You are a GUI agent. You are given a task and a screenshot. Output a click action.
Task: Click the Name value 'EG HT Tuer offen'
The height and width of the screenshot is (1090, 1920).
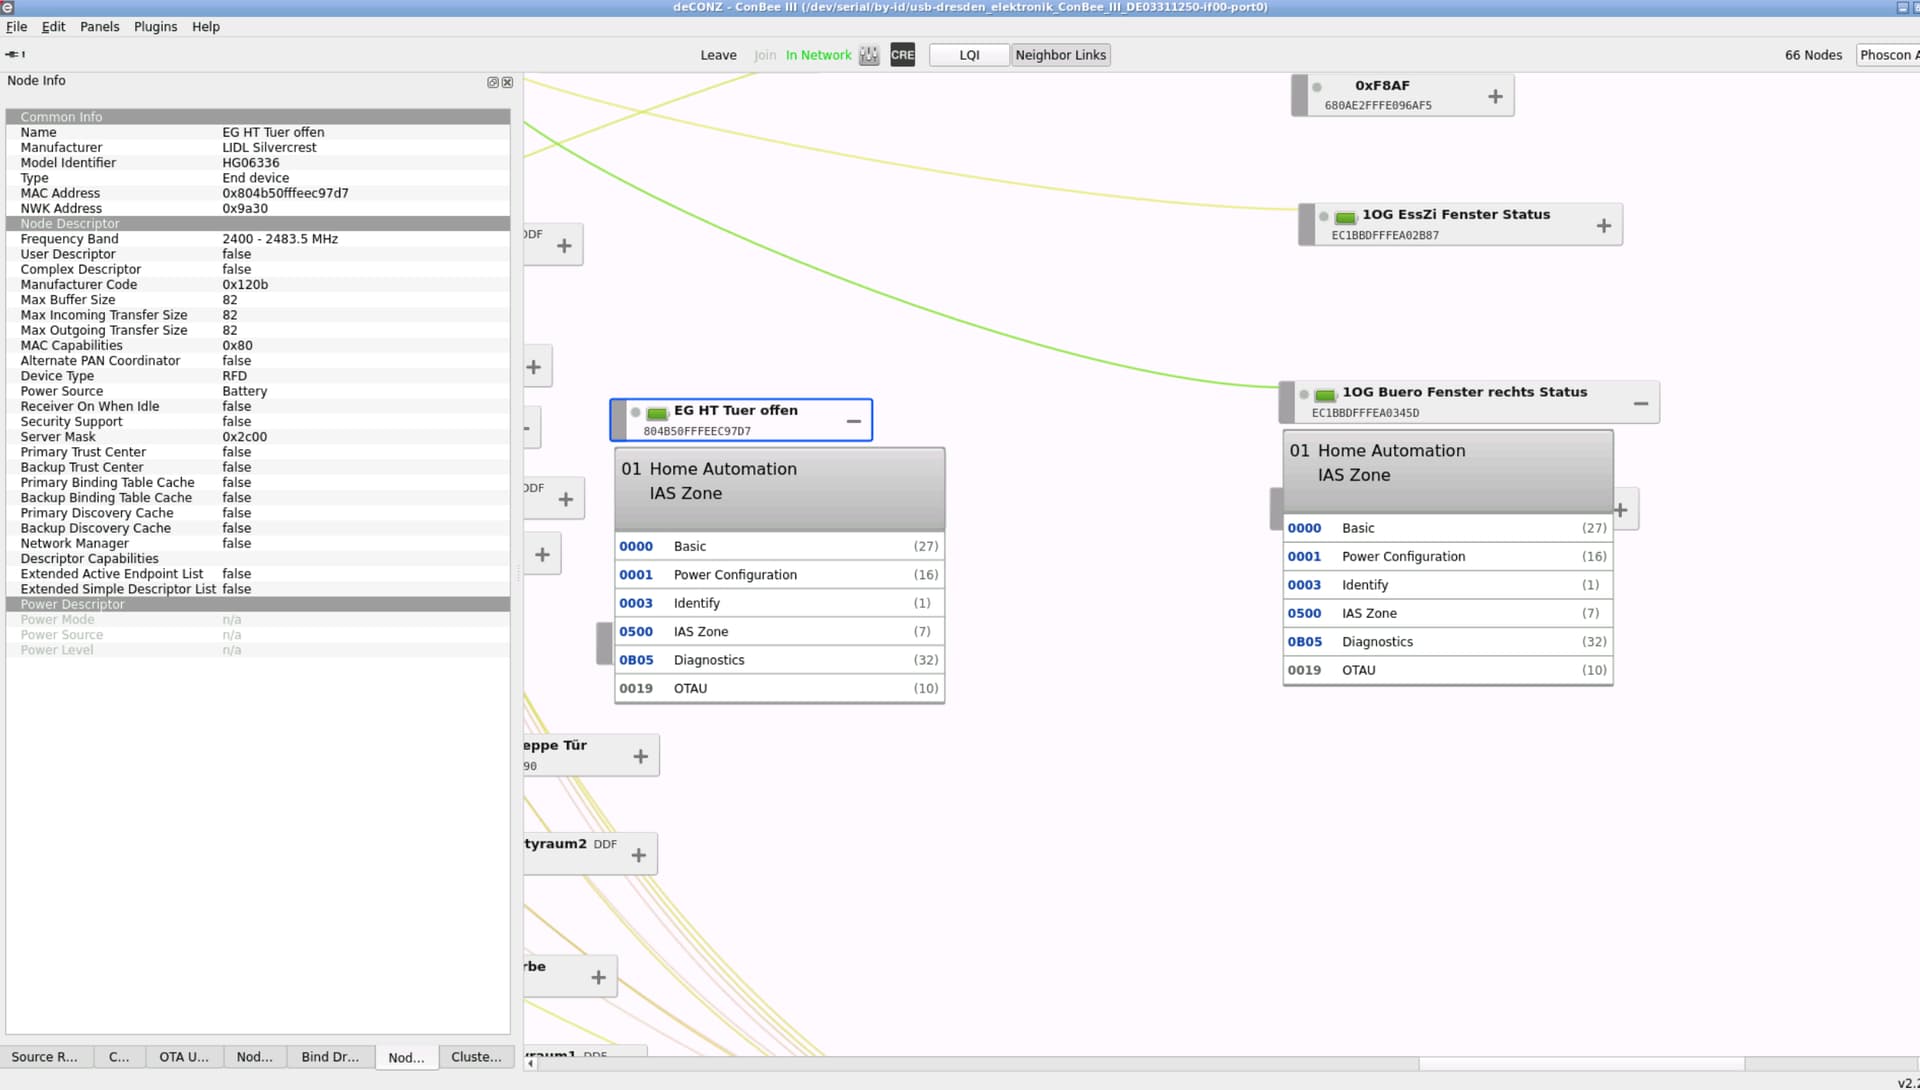pyautogui.click(x=273, y=132)
